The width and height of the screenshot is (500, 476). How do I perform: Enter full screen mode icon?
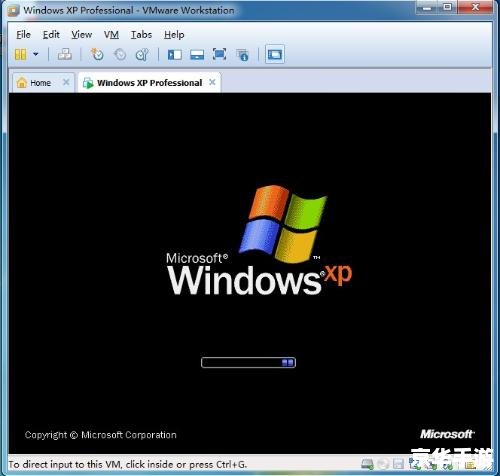[x=219, y=54]
